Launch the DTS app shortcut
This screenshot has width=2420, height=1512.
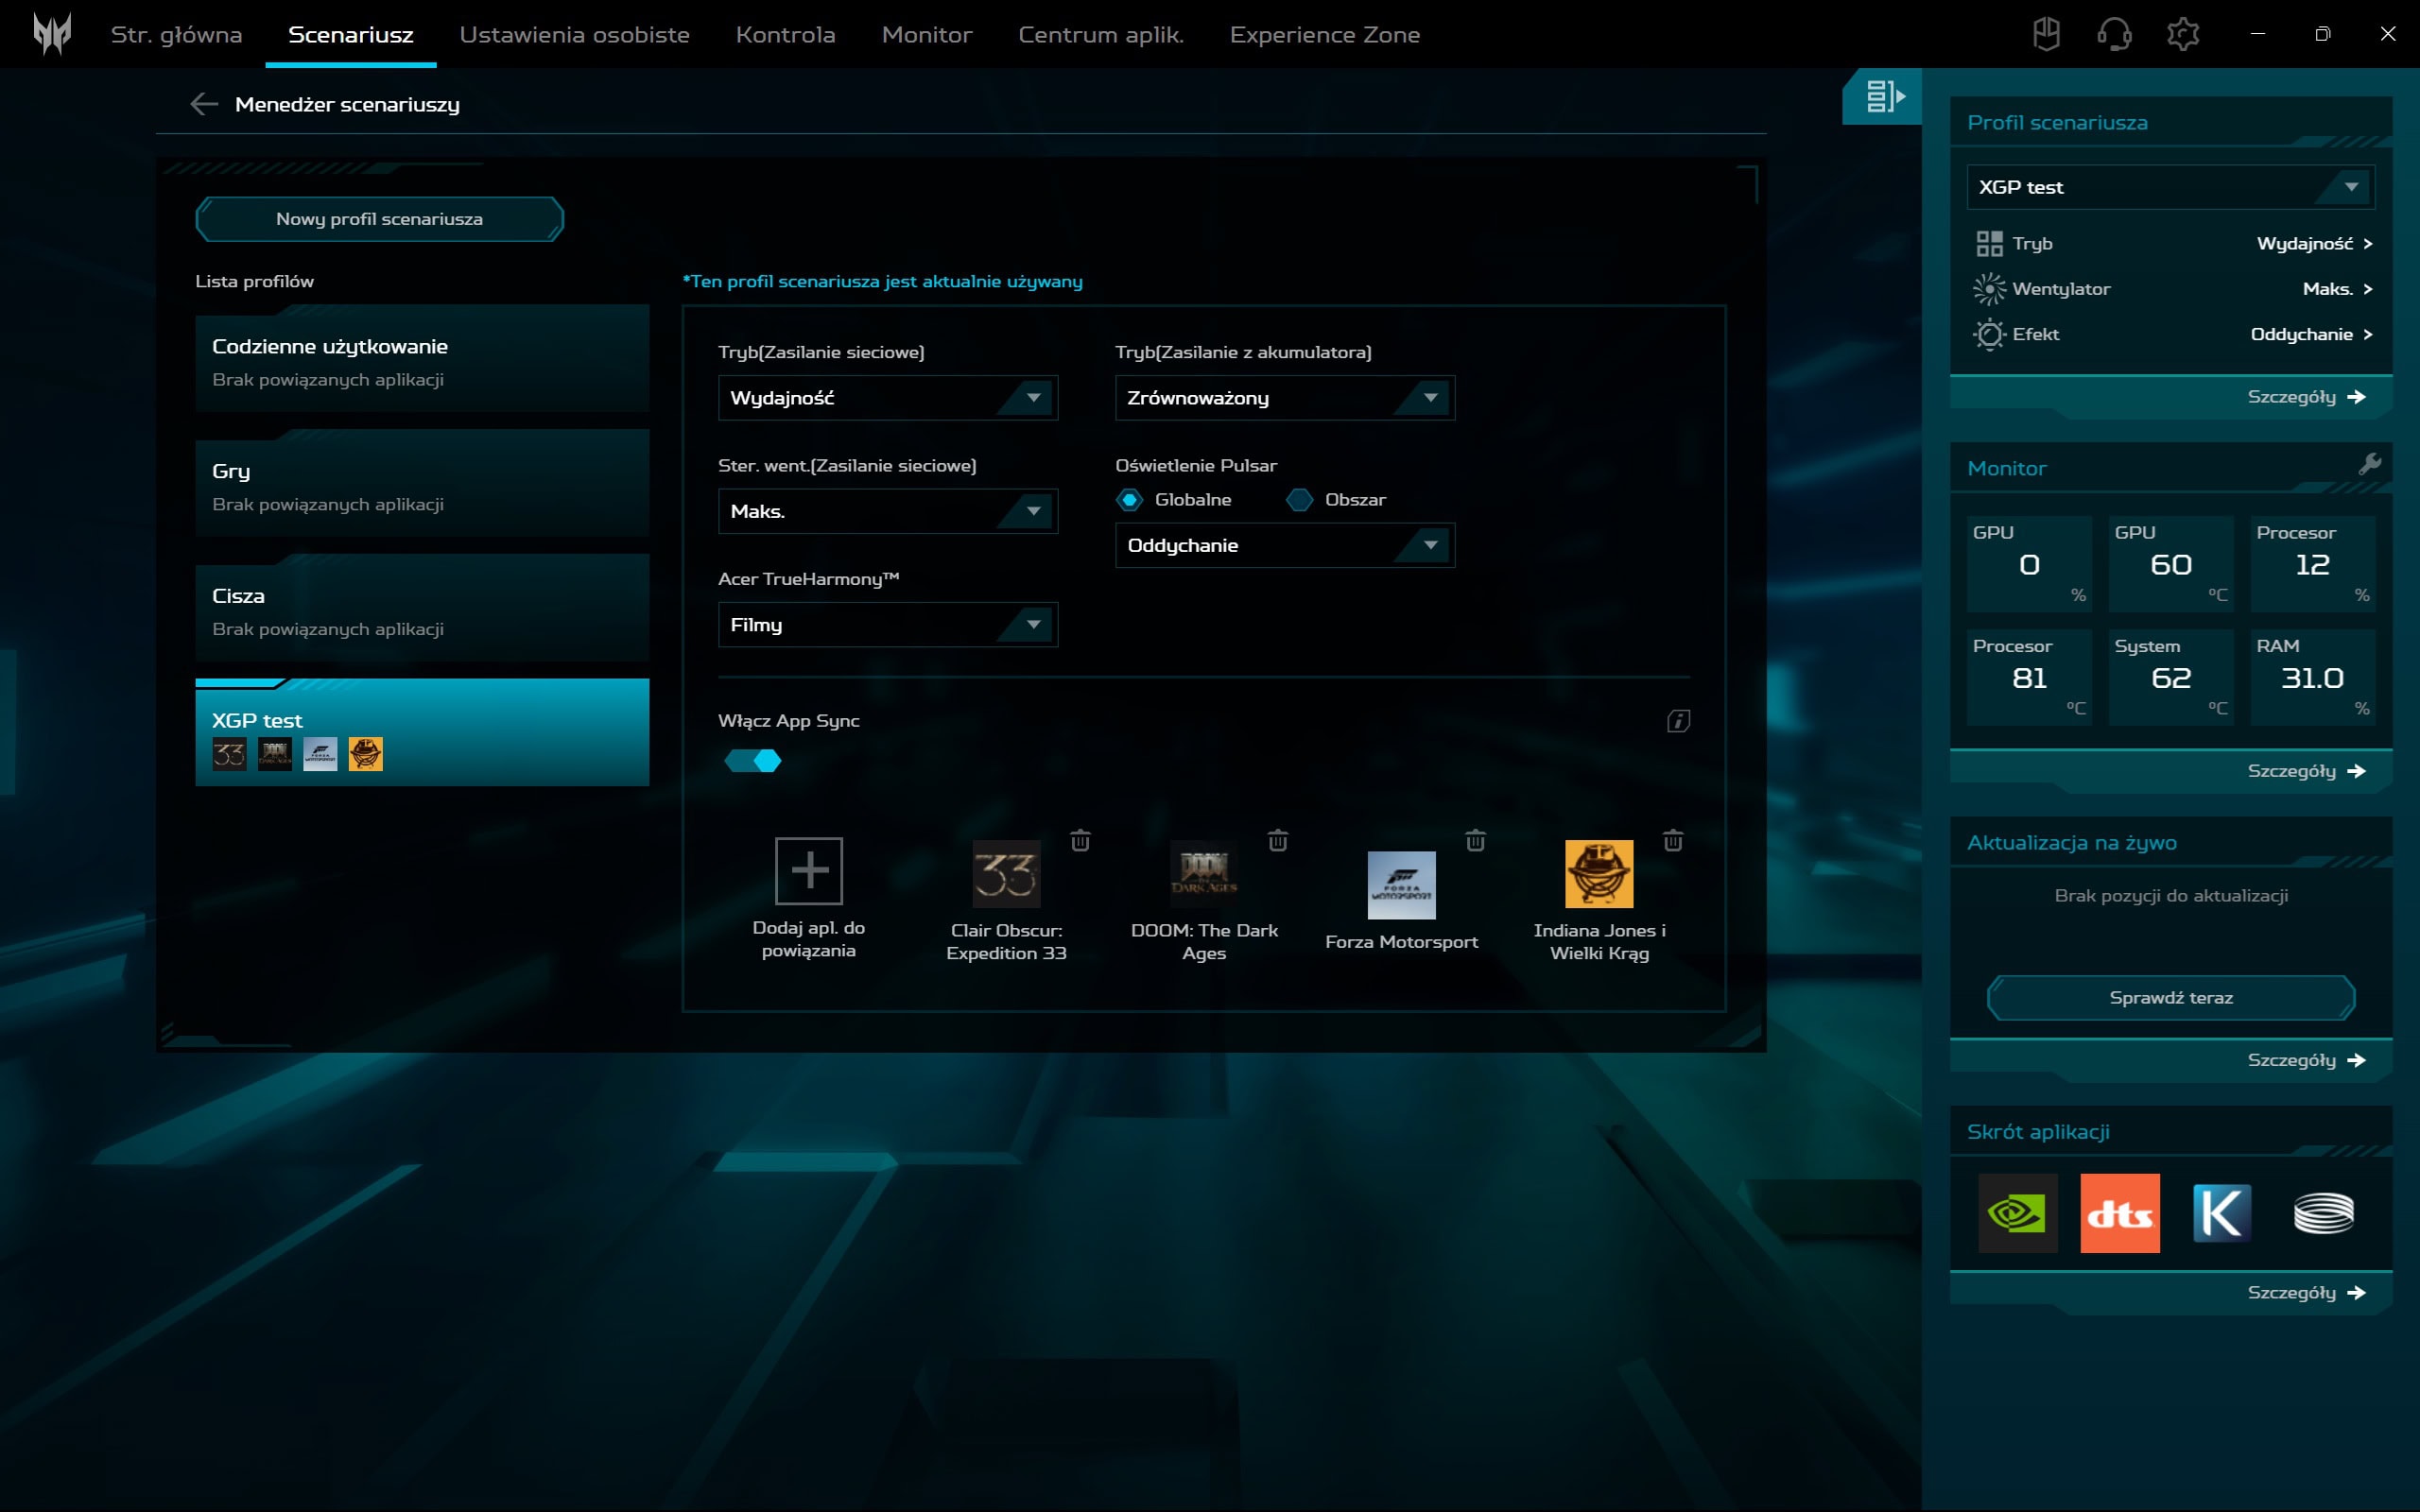[x=2119, y=1213]
